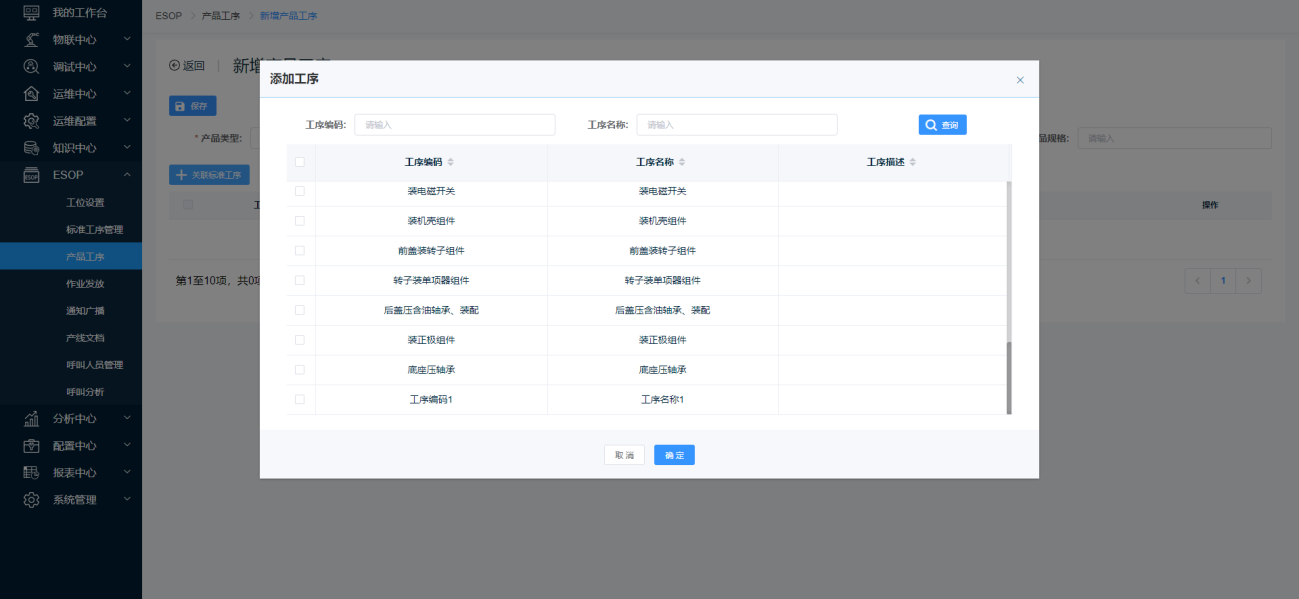This screenshot has width=1299, height=599.
Task: Click the 工序名称 search input field
Action: (736, 125)
